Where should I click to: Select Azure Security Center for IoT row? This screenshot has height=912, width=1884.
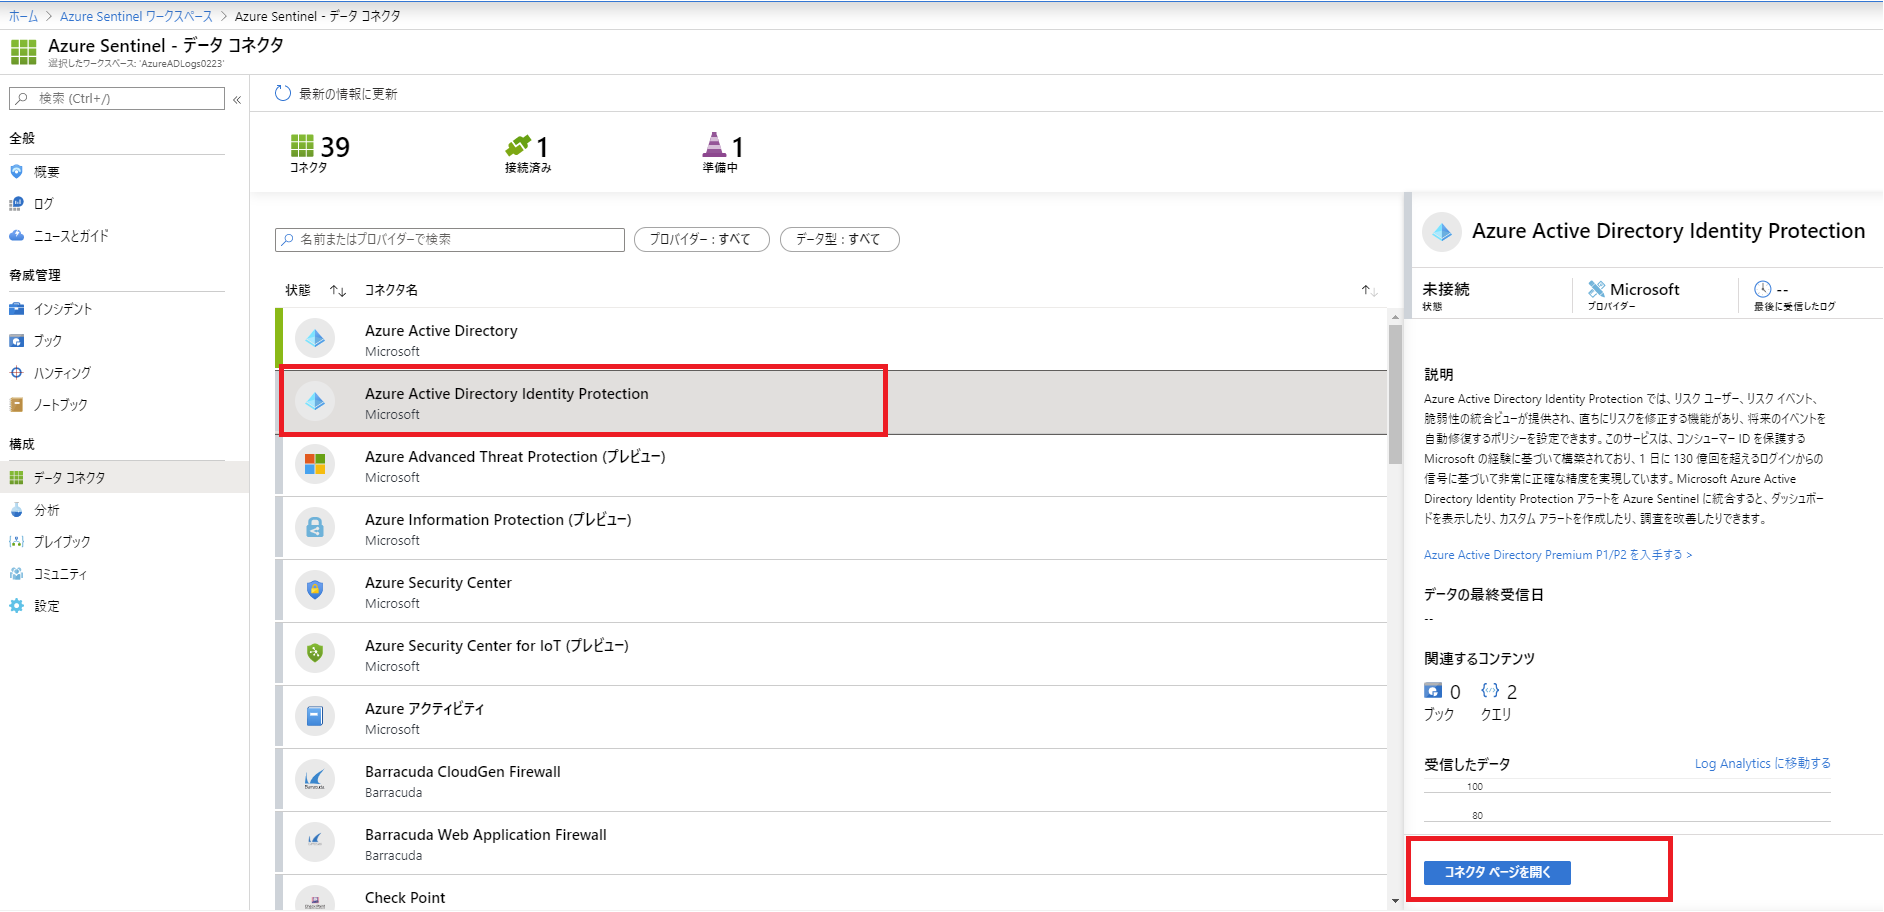click(x=831, y=654)
